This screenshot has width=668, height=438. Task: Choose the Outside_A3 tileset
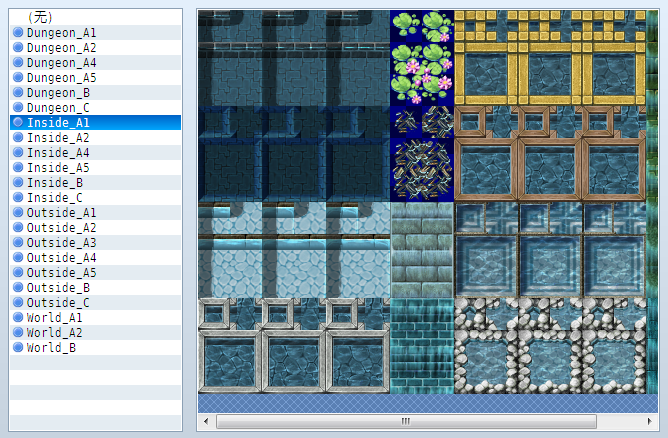pos(95,242)
